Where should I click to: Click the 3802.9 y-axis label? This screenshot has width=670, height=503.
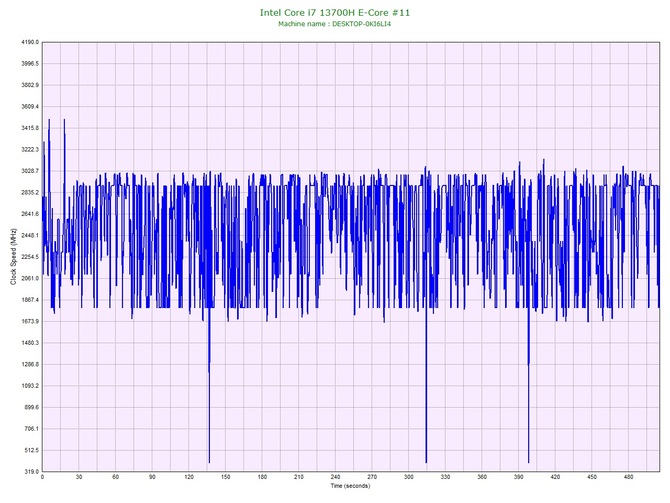30,85
